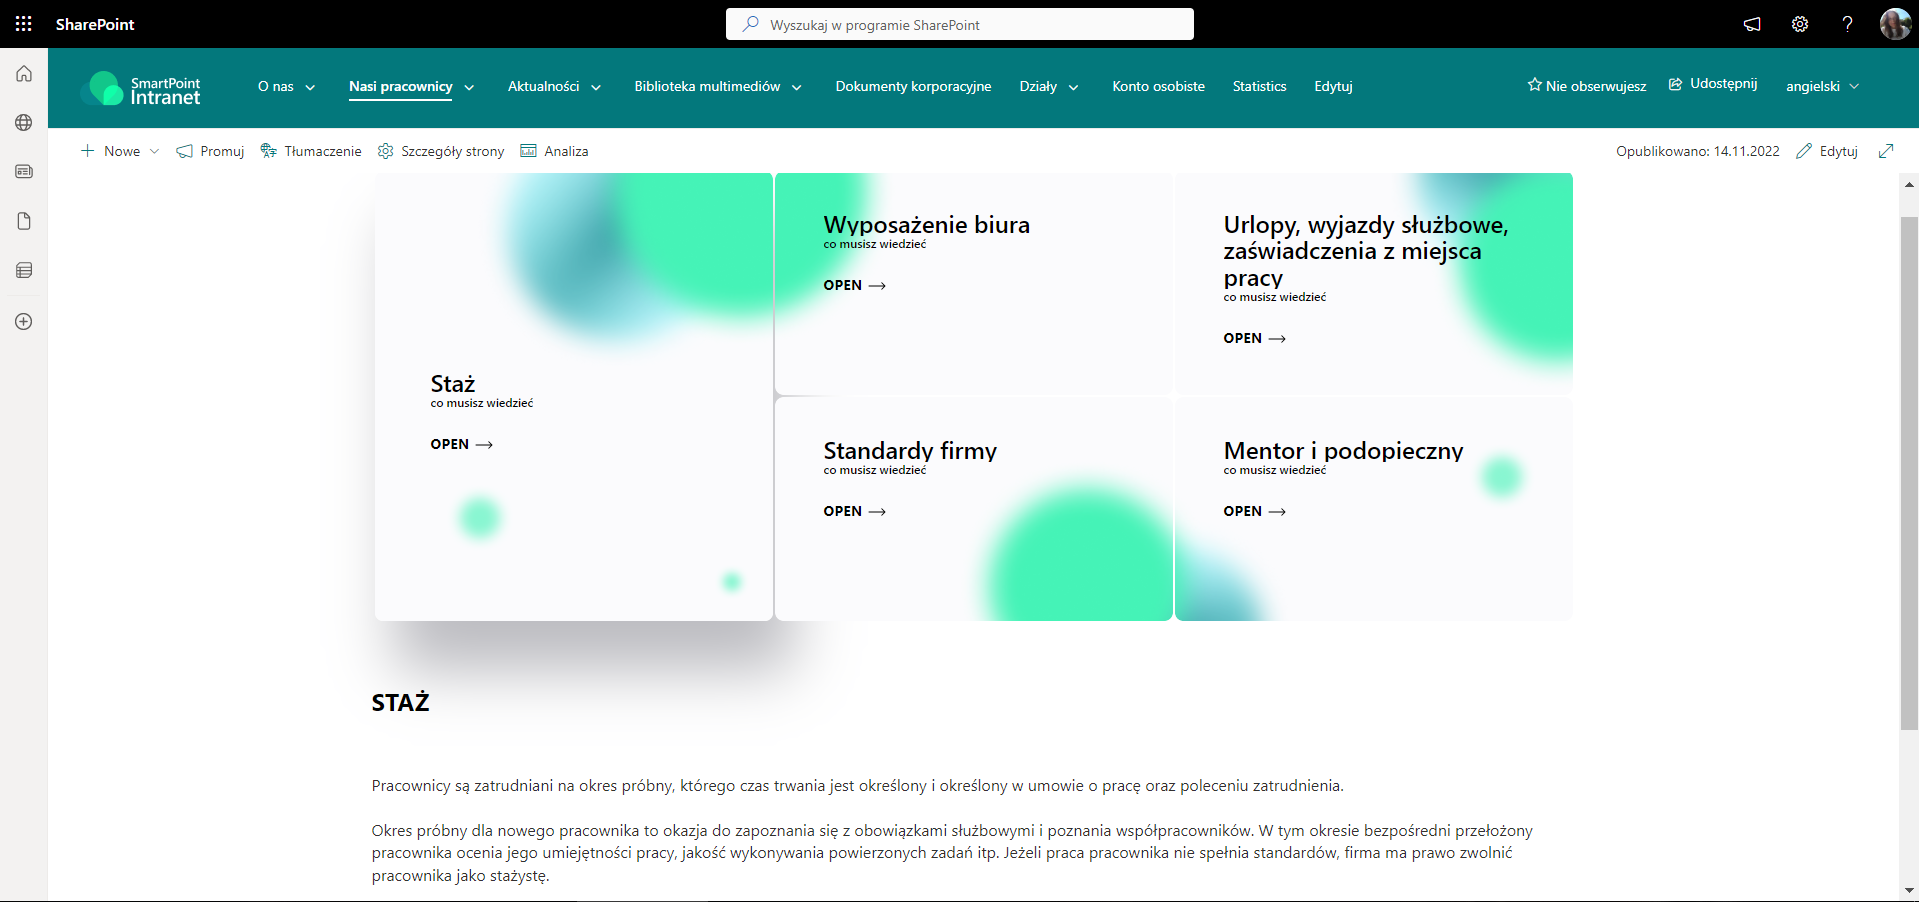Open the news feed icon in sidebar
The height and width of the screenshot is (902, 1919).
coord(24,172)
